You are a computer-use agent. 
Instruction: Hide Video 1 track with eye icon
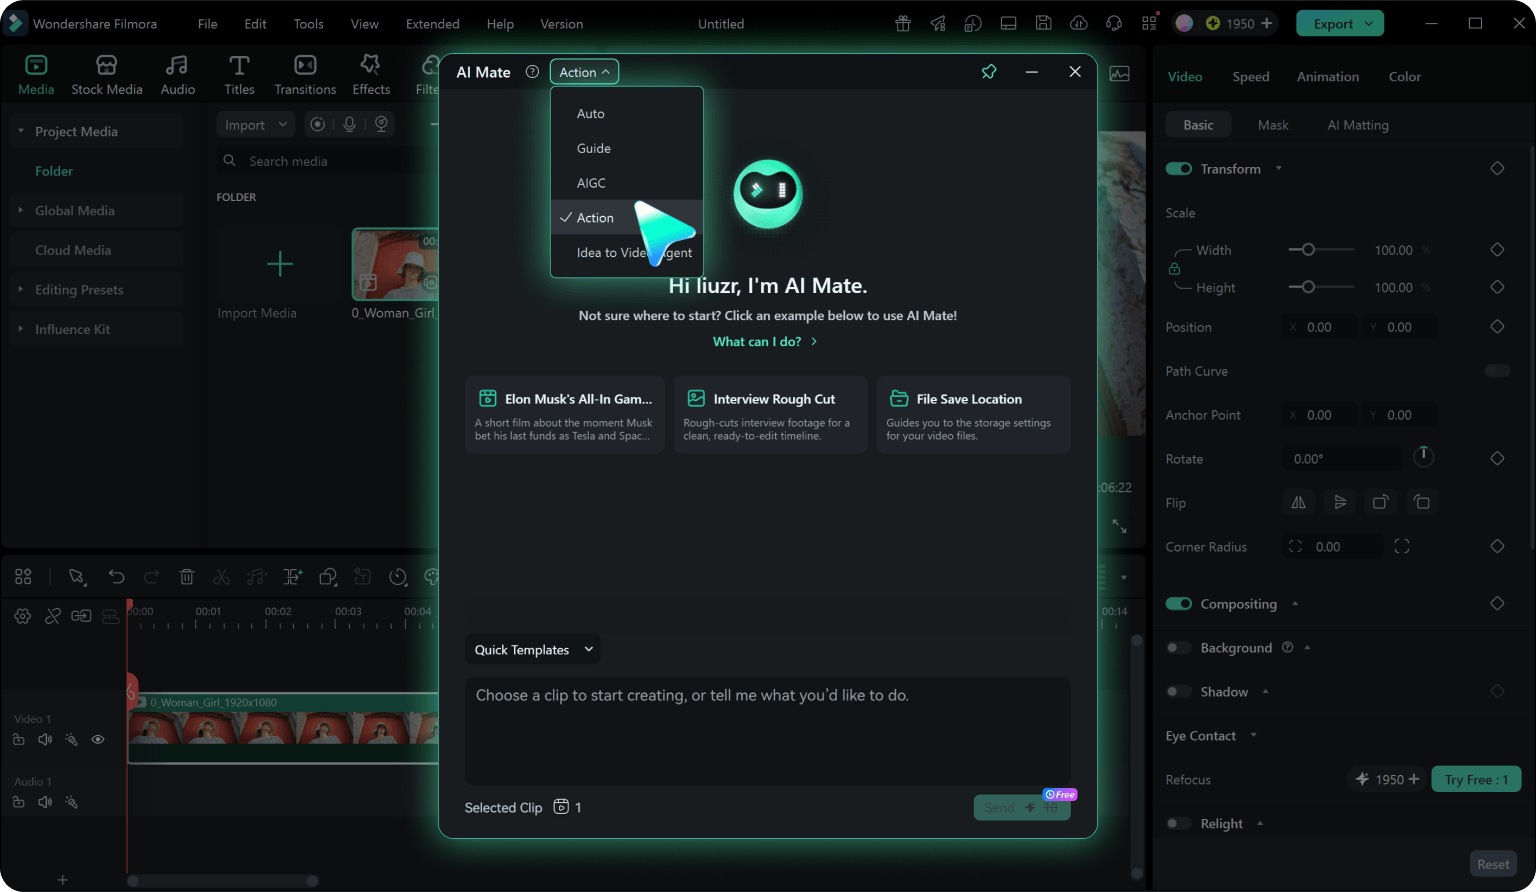pyautogui.click(x=98, y=740)
